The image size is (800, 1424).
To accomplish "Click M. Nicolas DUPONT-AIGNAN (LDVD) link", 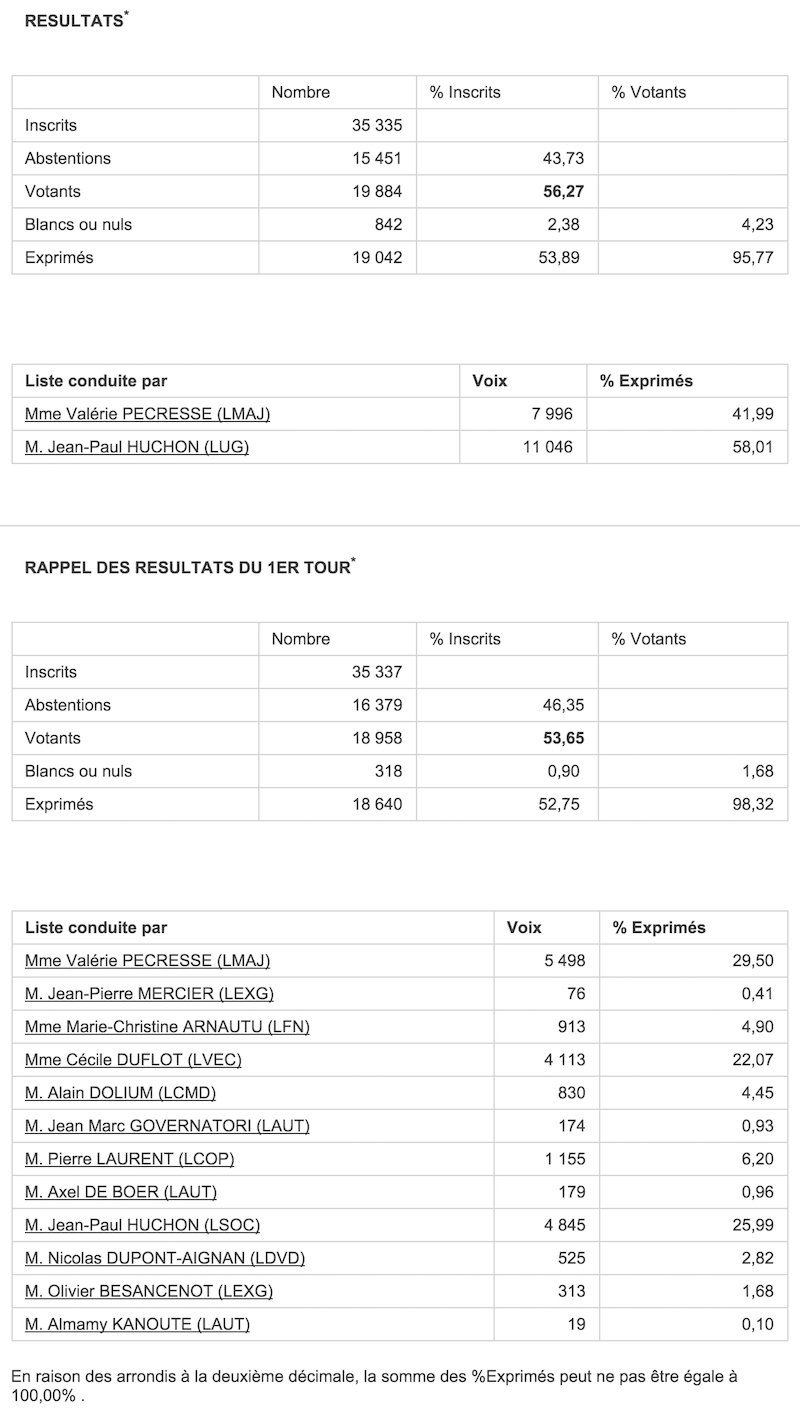I will [165, 1258].
